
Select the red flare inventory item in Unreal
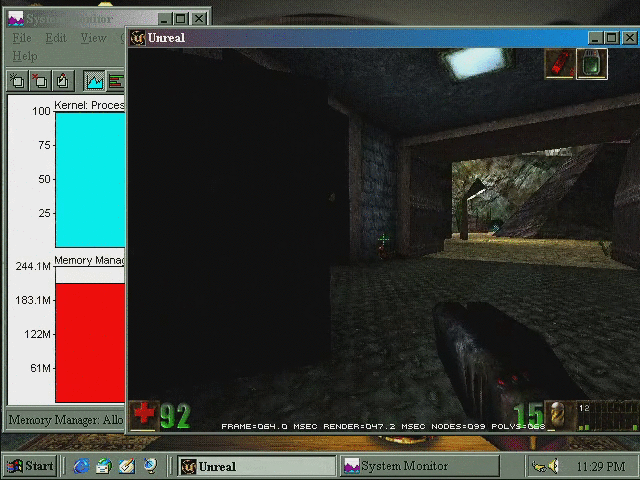(x=560, y=63)
